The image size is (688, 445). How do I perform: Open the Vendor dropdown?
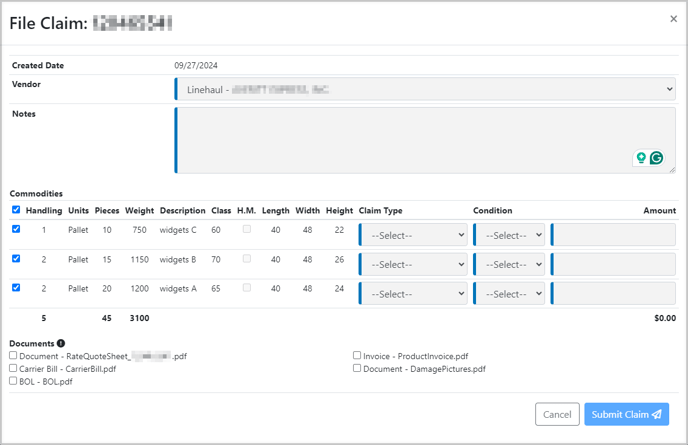425,90
